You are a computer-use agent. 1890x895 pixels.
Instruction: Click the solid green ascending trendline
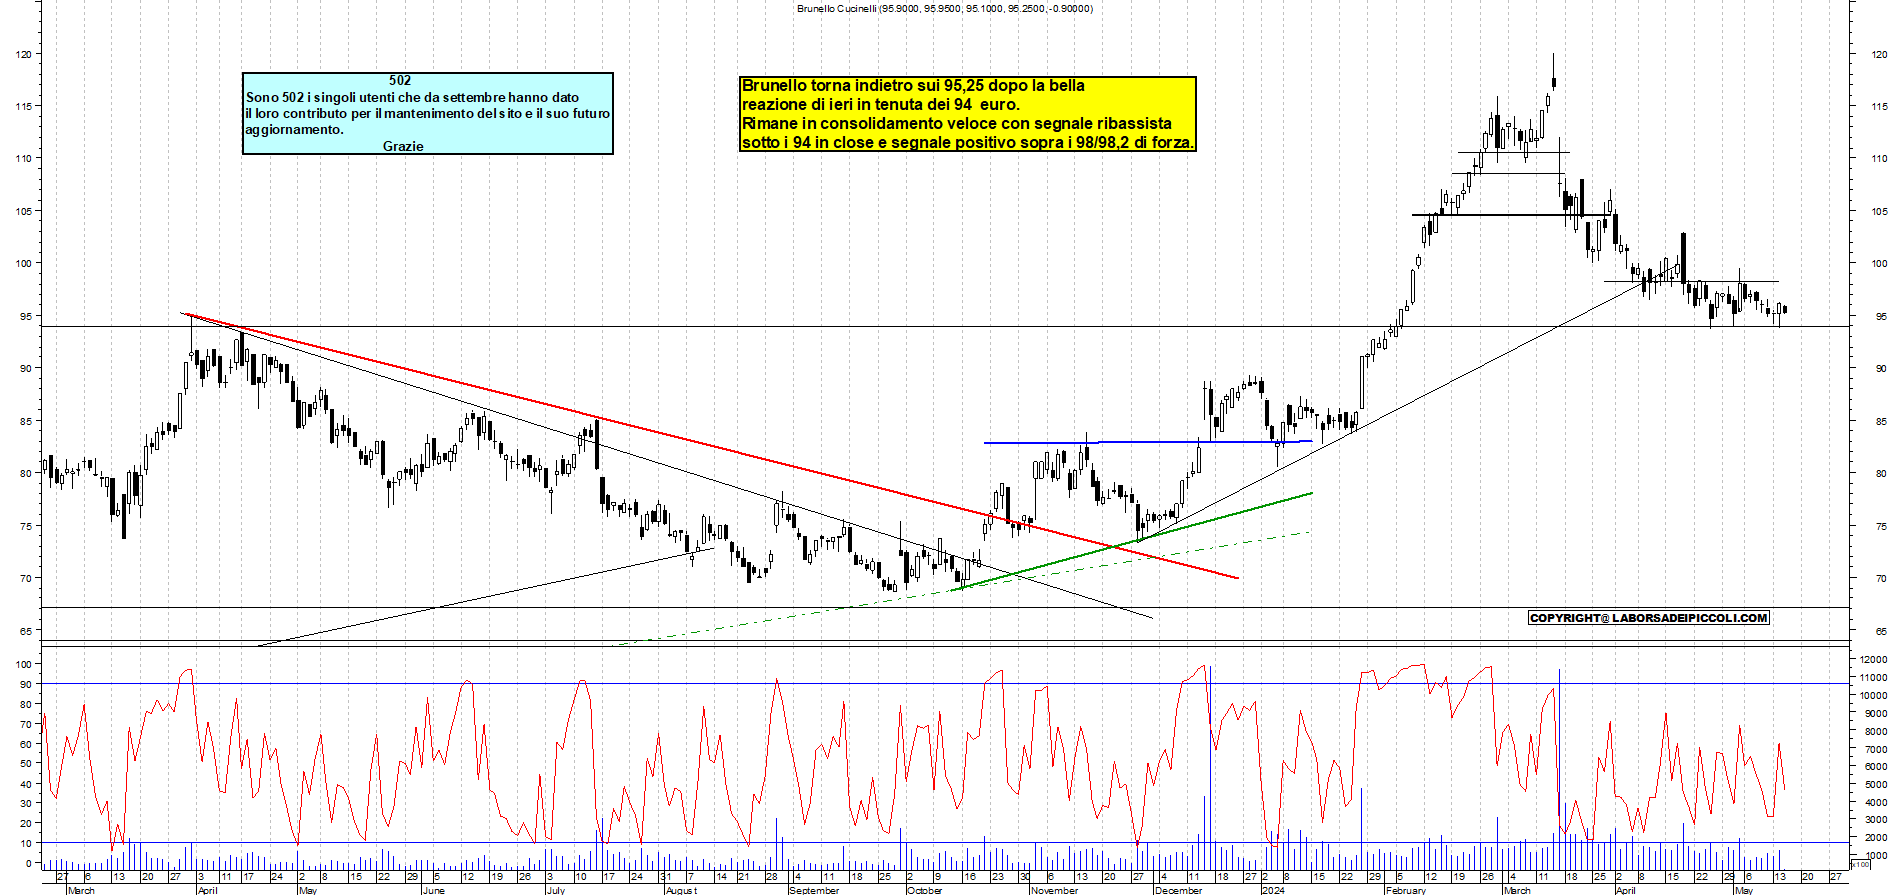[1131, 541]
